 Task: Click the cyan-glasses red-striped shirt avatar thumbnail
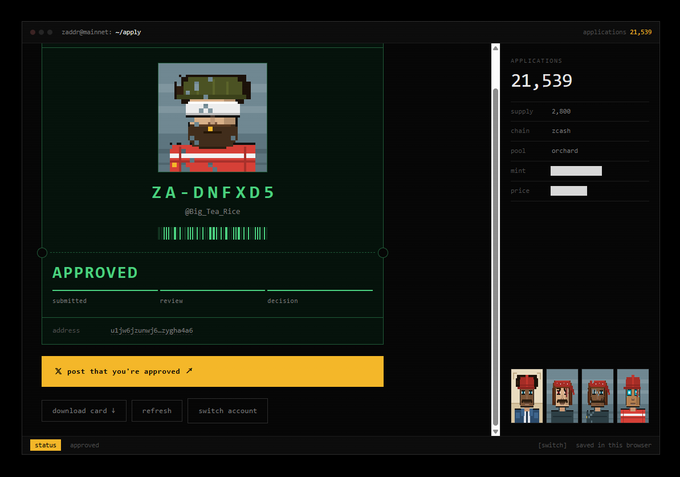point(633,396)
